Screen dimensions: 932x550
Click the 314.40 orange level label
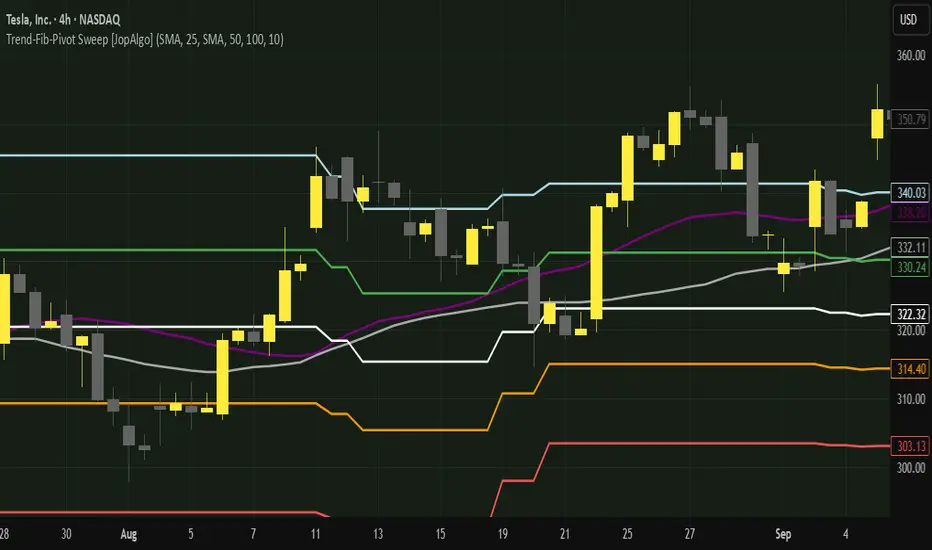(911, 369)
